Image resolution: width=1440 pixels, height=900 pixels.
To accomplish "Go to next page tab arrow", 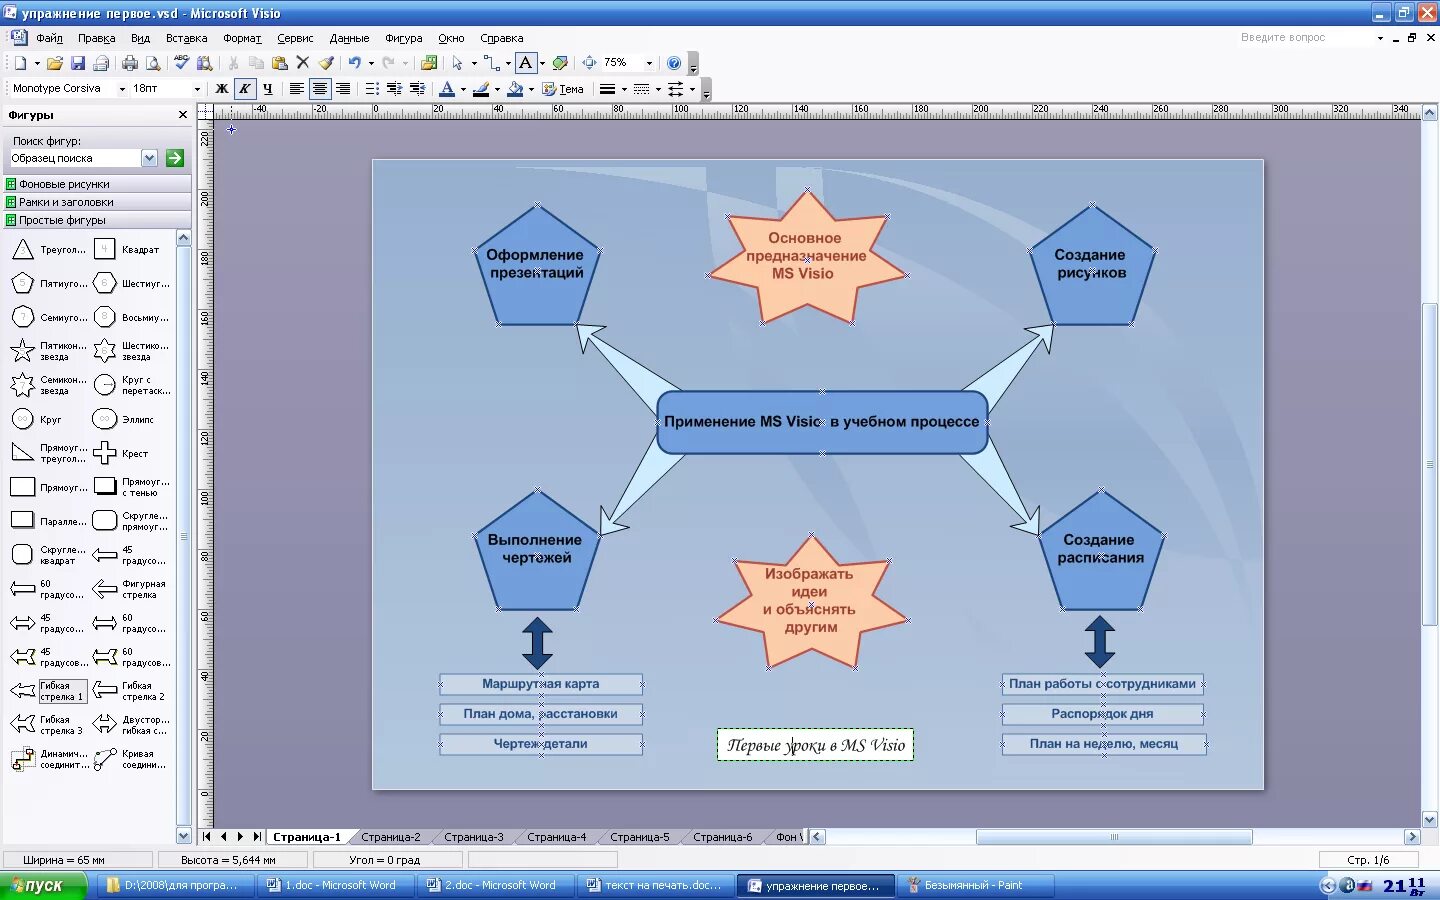I will [240, 837].
